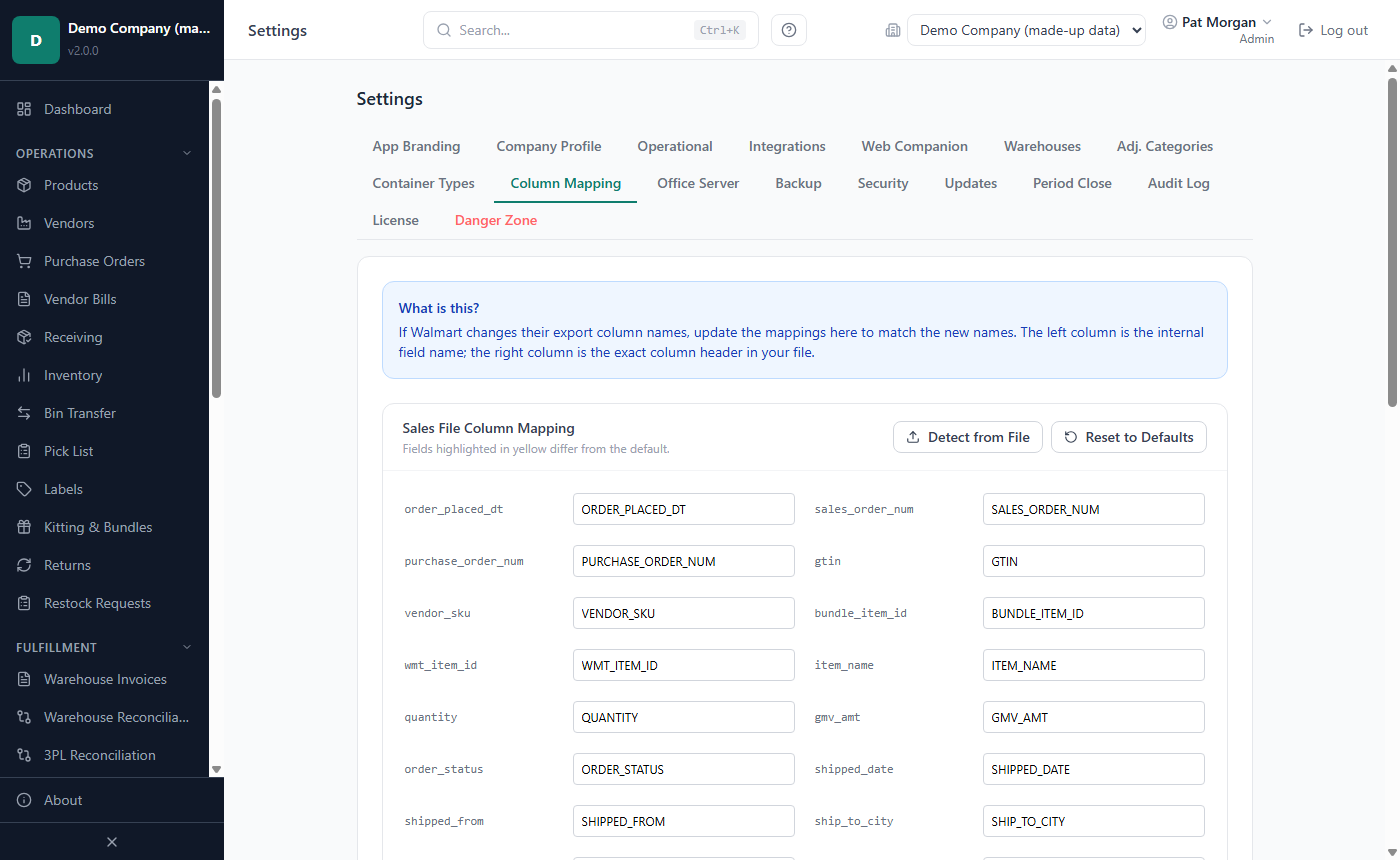The width and height of the screenshot is (1400, 860).
Task: Click the Demo Company logo avatar
Action: click(36, 40)
